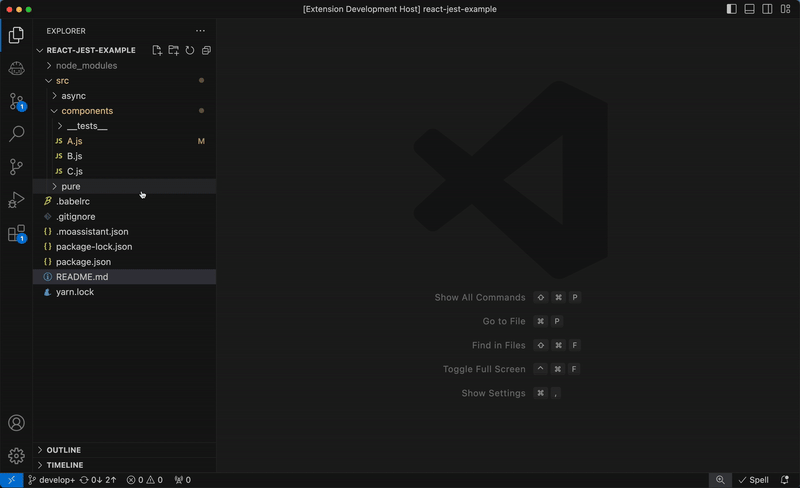The height and width of the screenshot is (488, 800).
Task: Expand the OUTLINE section
Action: pyautogui.click(x=124, y=450)
